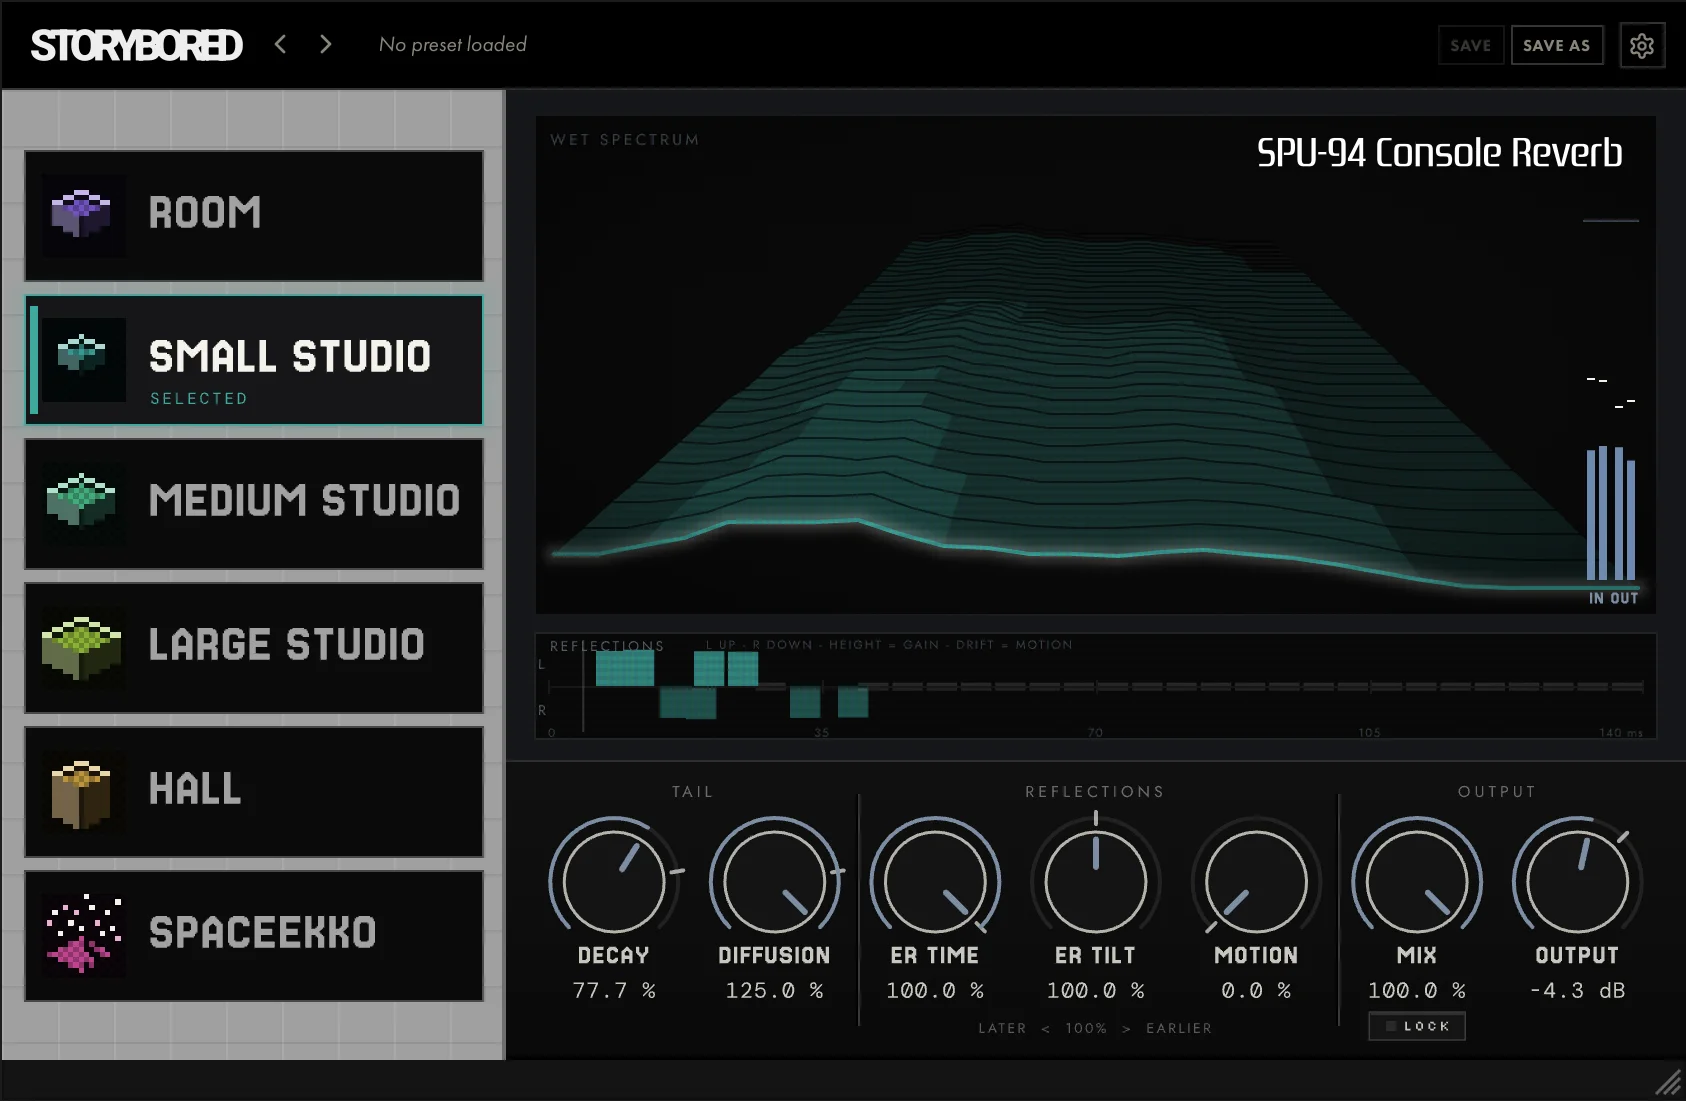Click the Large Studio yellow-green cube icon
The image size is (1686, 1101).
(82, 646)
